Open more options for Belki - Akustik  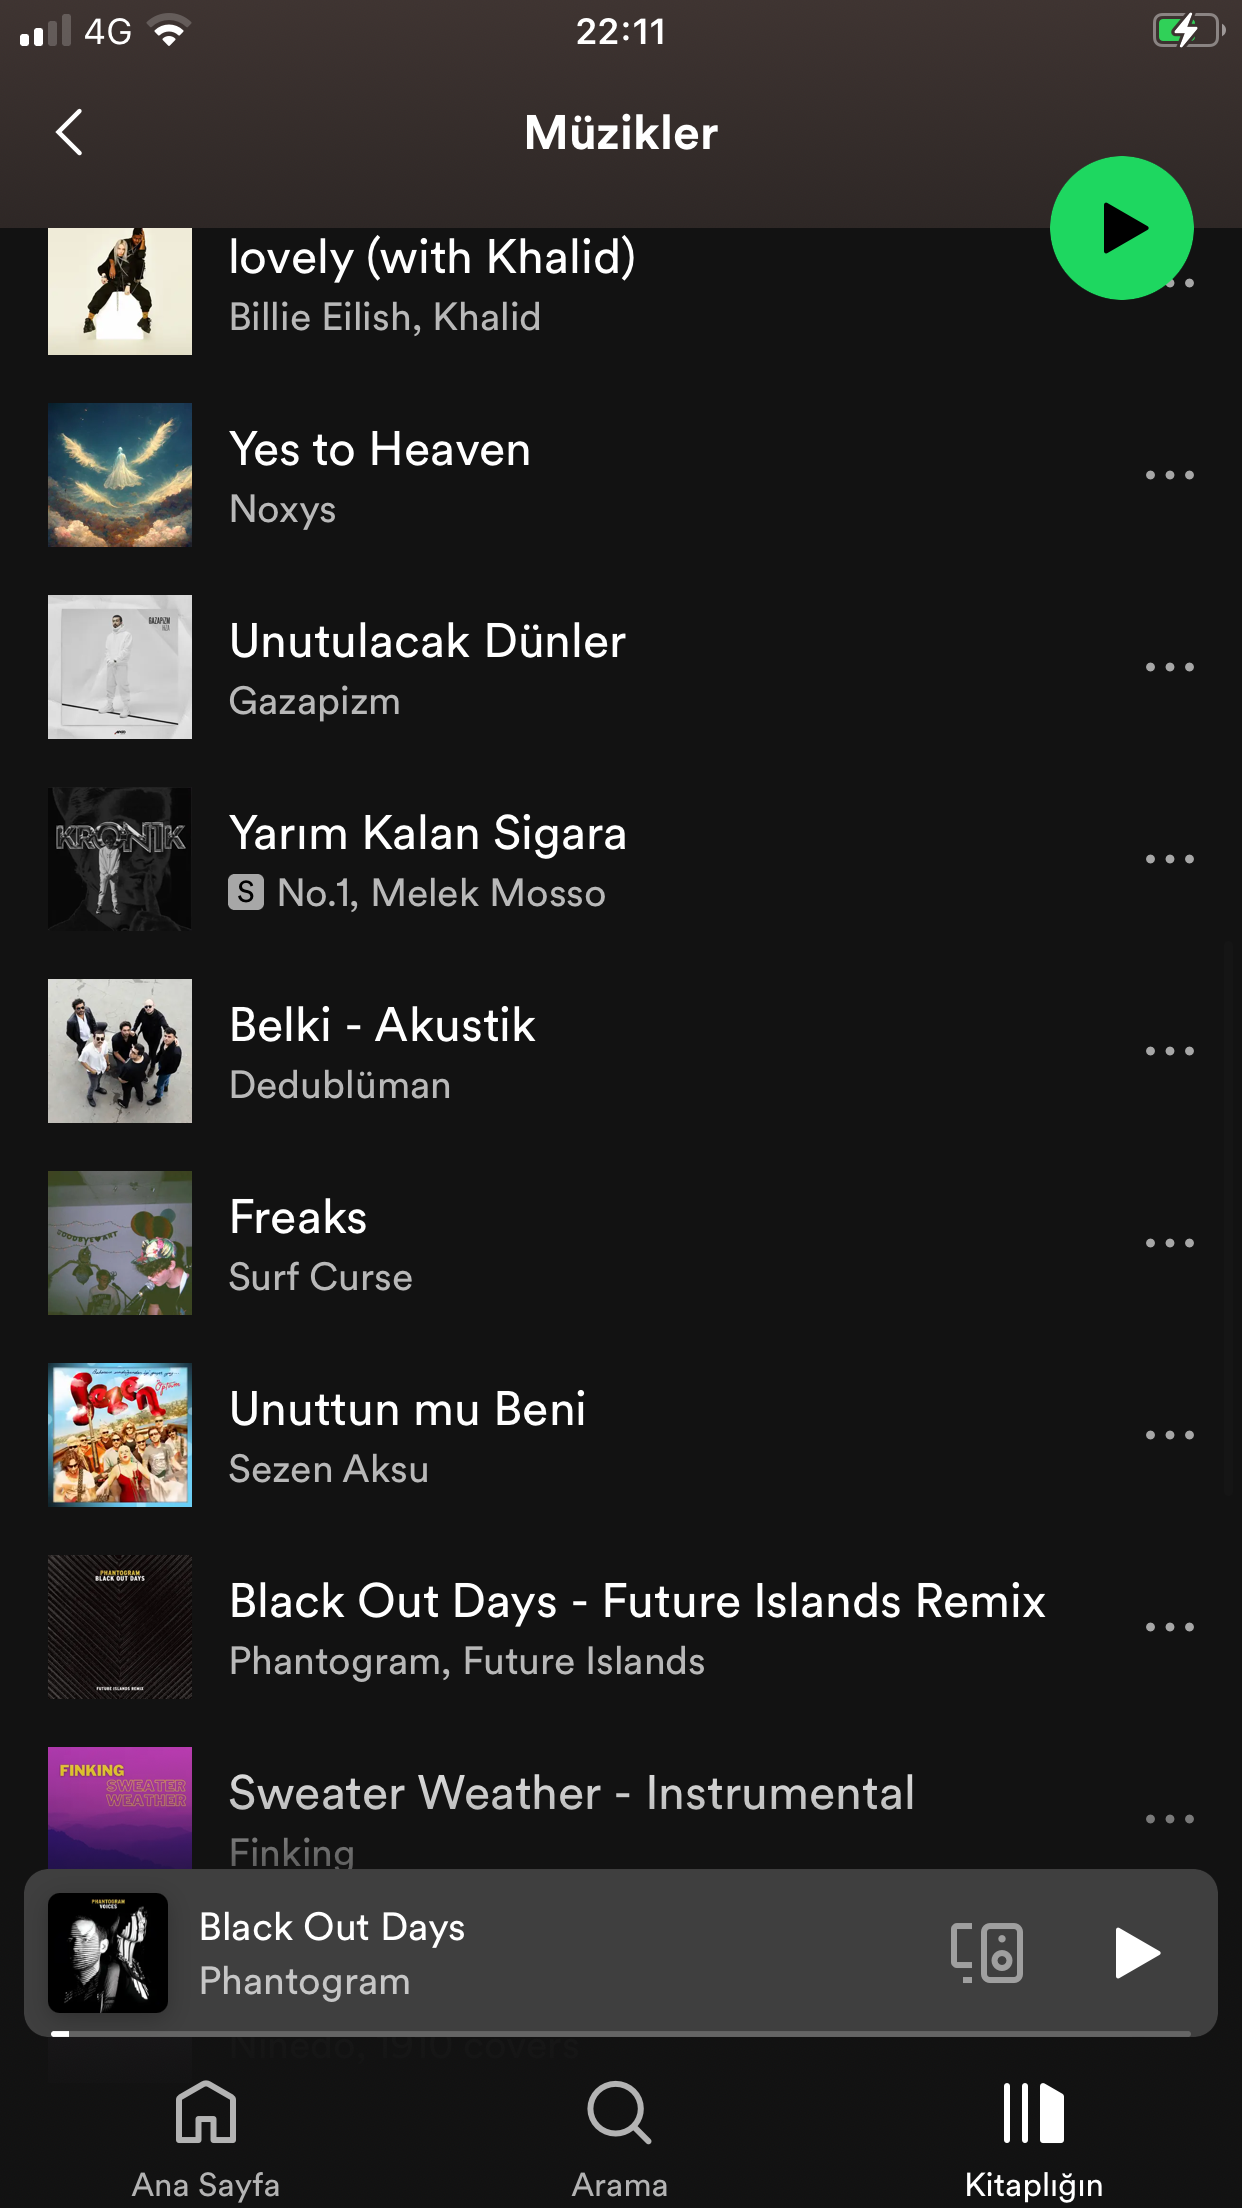coord(1169,1051)
